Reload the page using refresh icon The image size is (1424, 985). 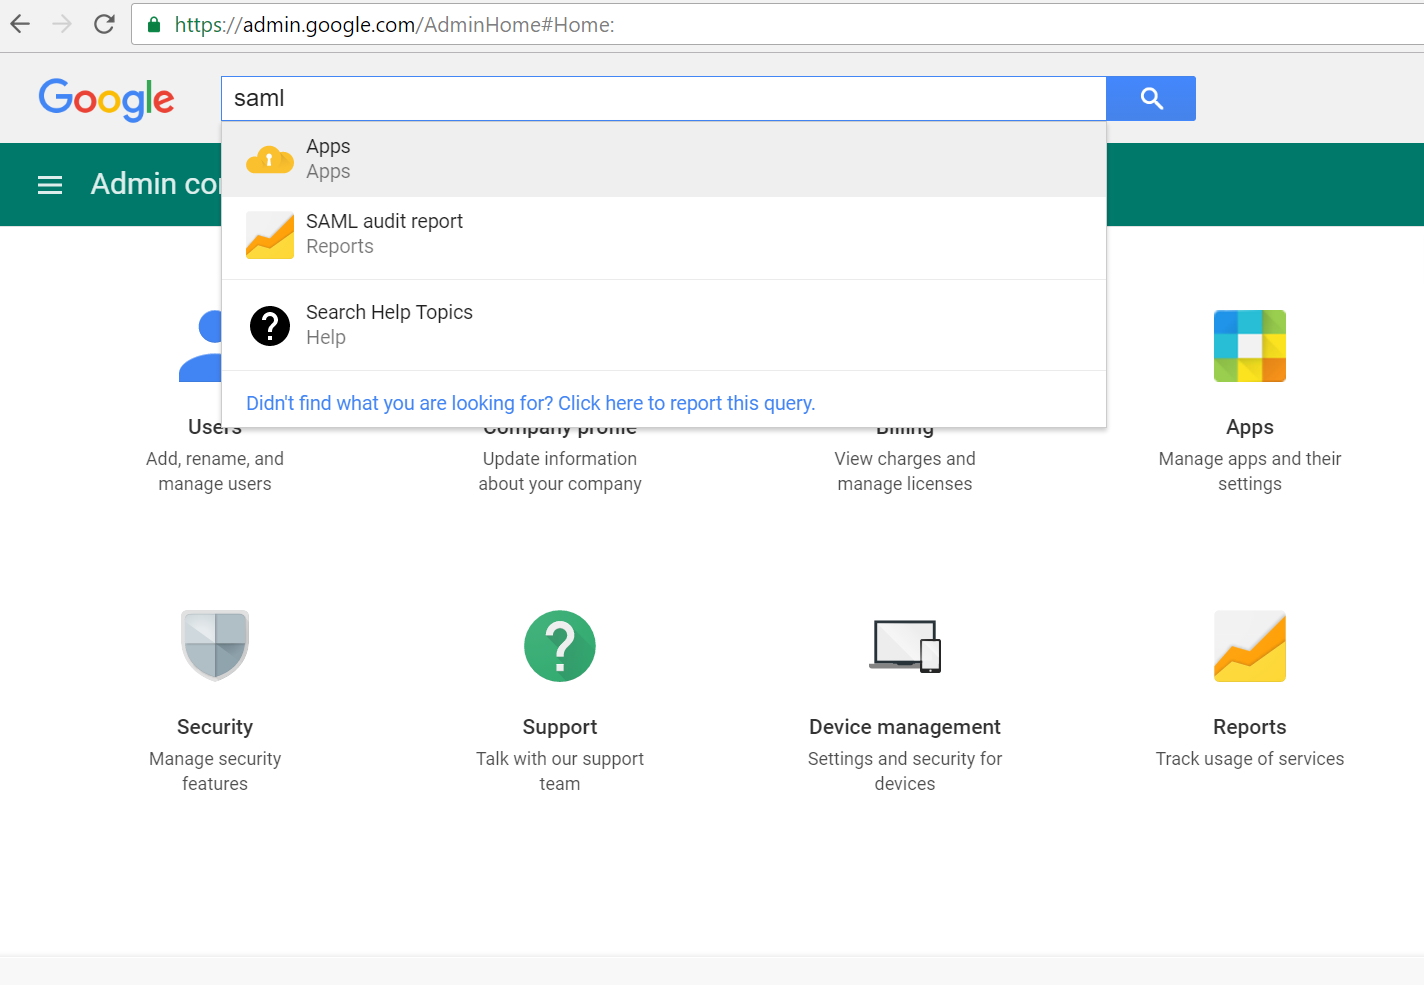pyautogui.click(x=103, y=24)
